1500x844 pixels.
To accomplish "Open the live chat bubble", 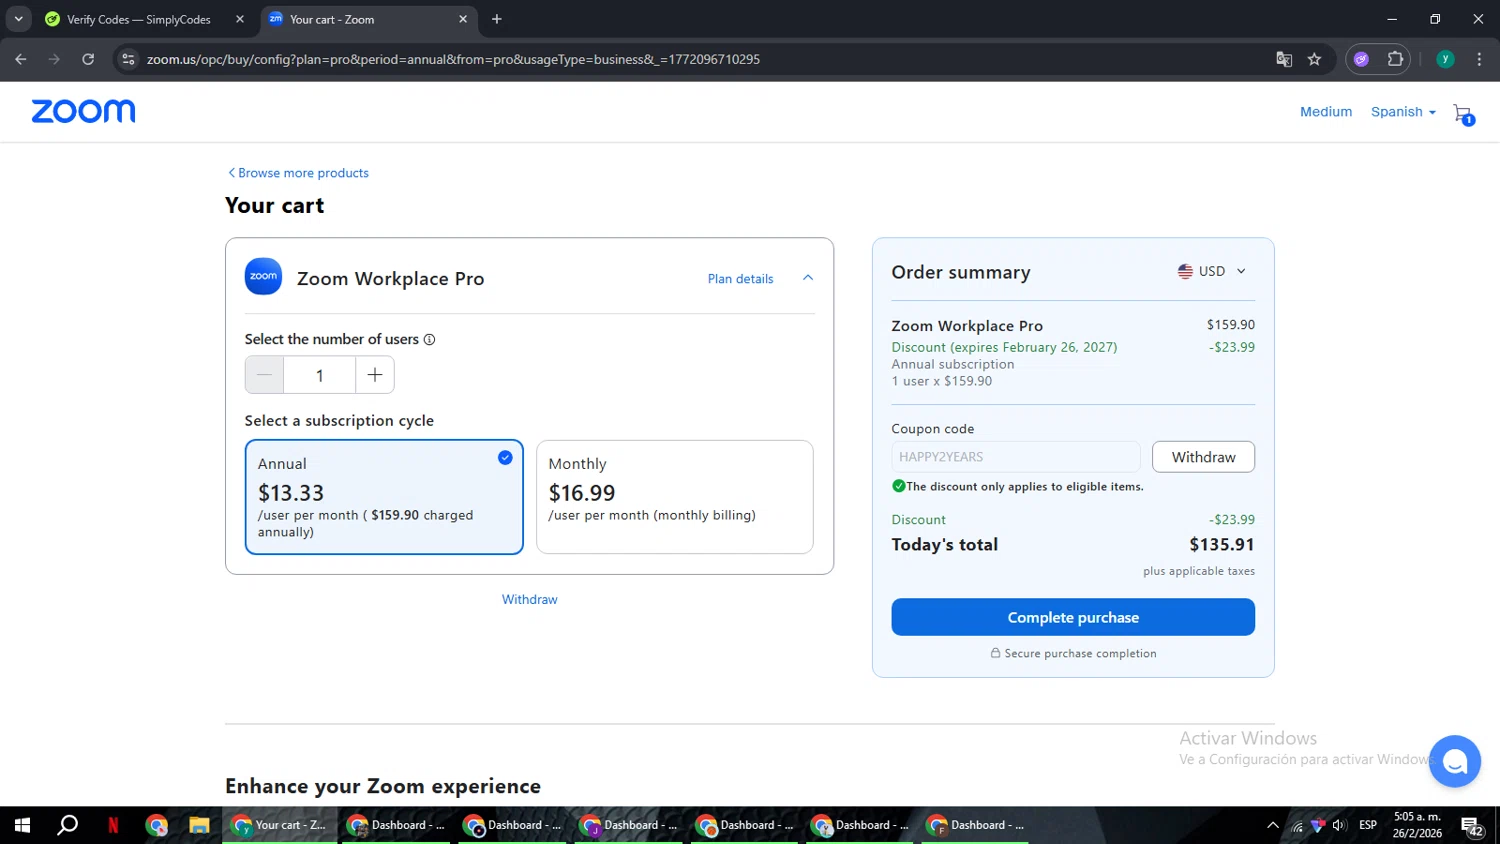I will coord(1454,762).
